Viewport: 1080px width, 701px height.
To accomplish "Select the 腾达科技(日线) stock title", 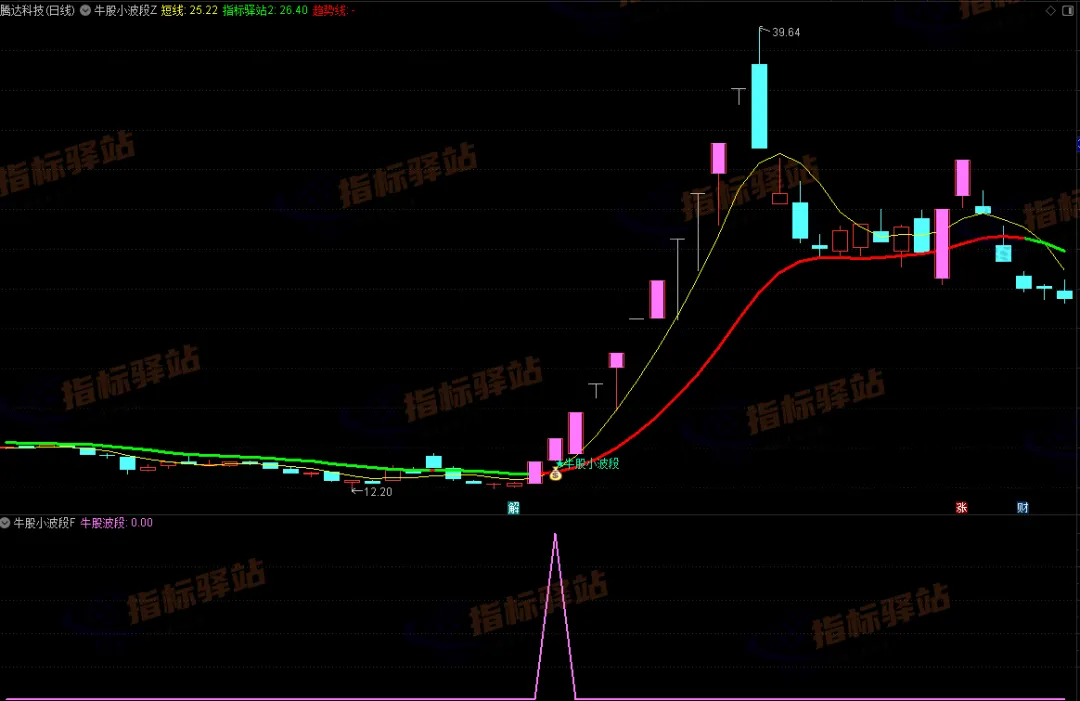I will [37, 10].
